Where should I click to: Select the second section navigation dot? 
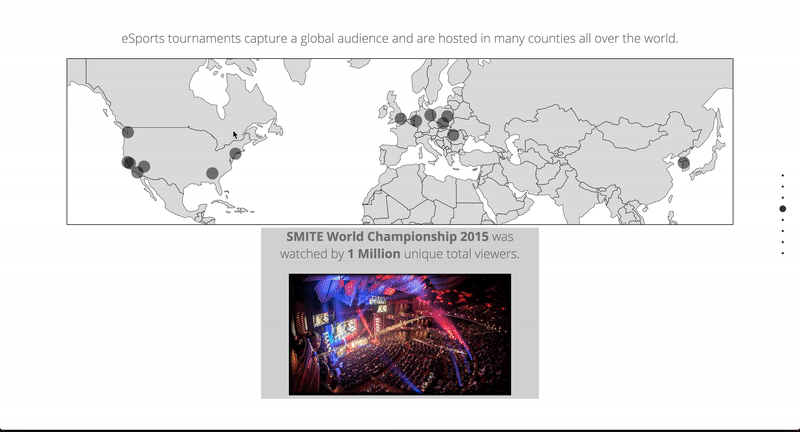click(x=782, y=186)
